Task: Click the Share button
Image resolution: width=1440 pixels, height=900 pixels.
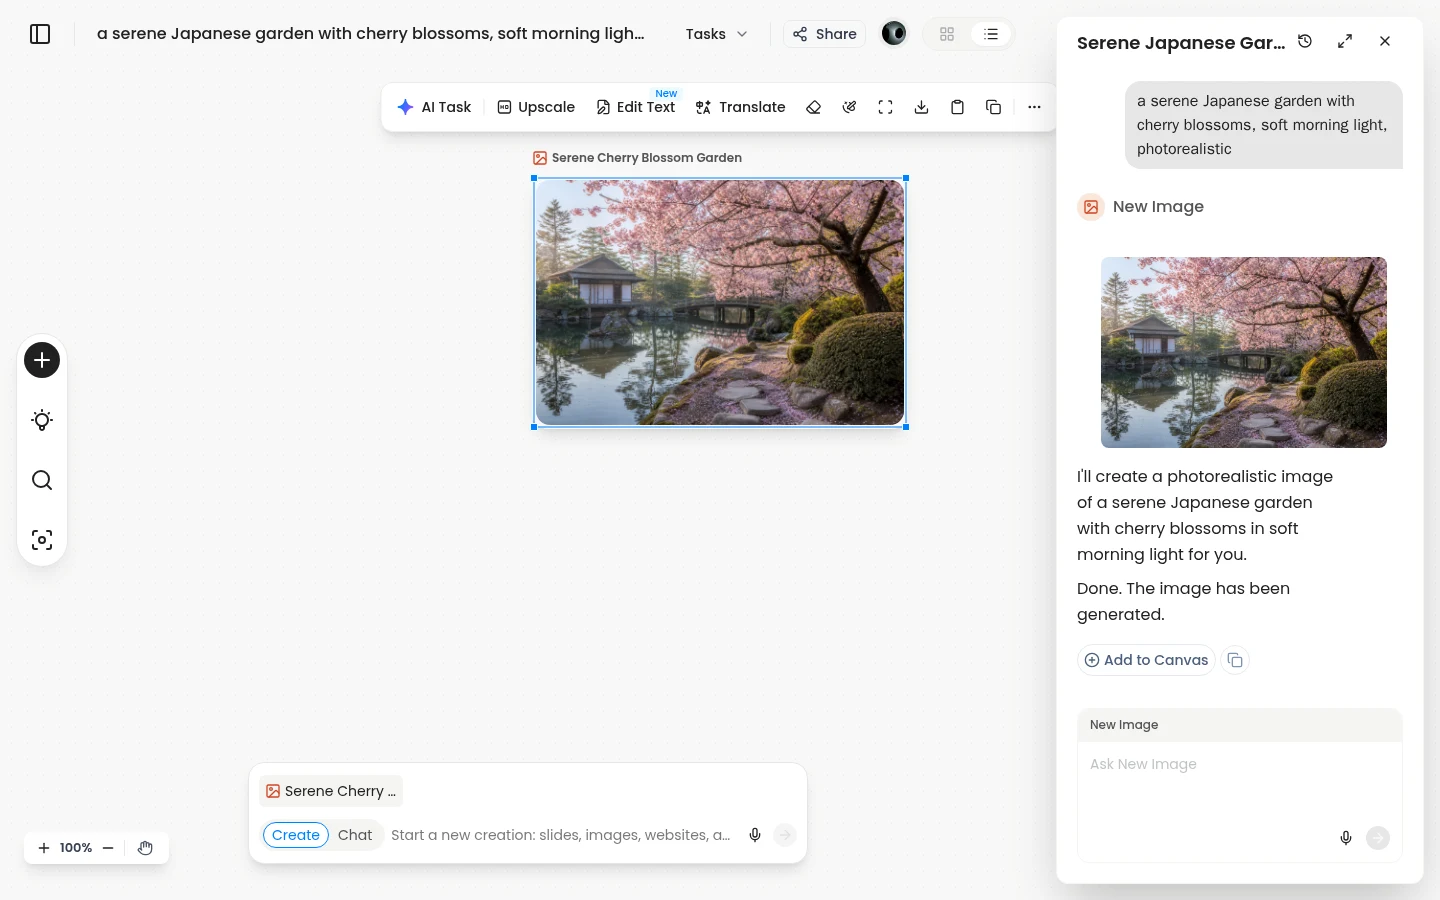Action: click(x=825, y=34)
